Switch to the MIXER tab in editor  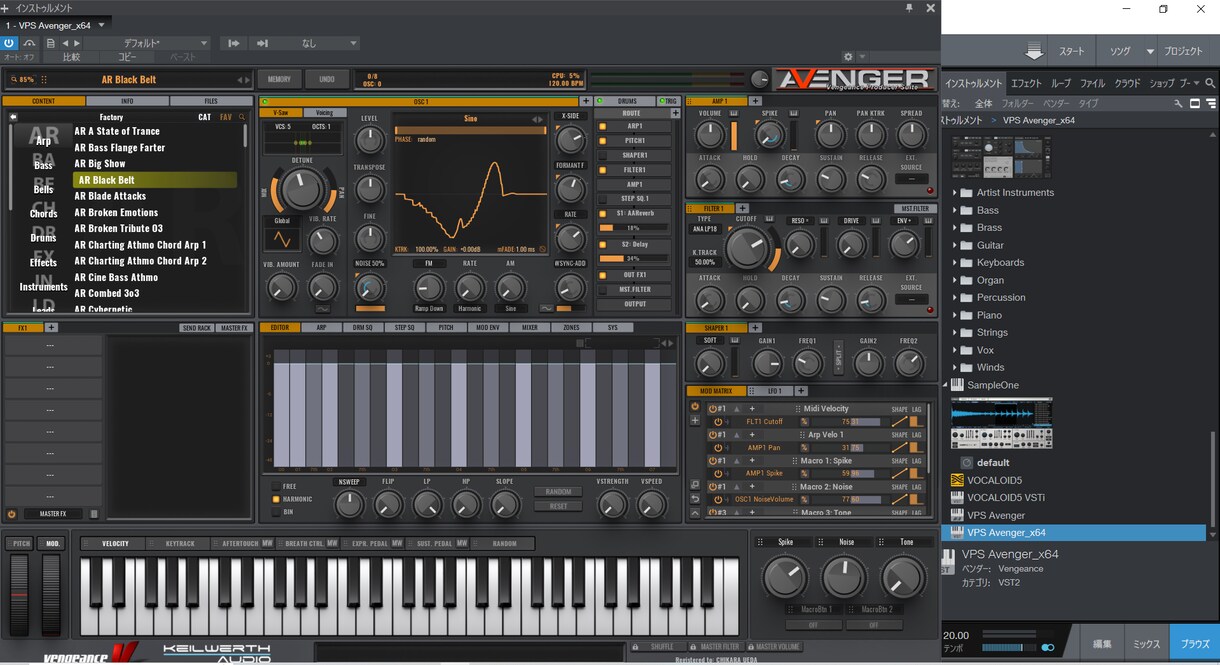click(529, 327)
